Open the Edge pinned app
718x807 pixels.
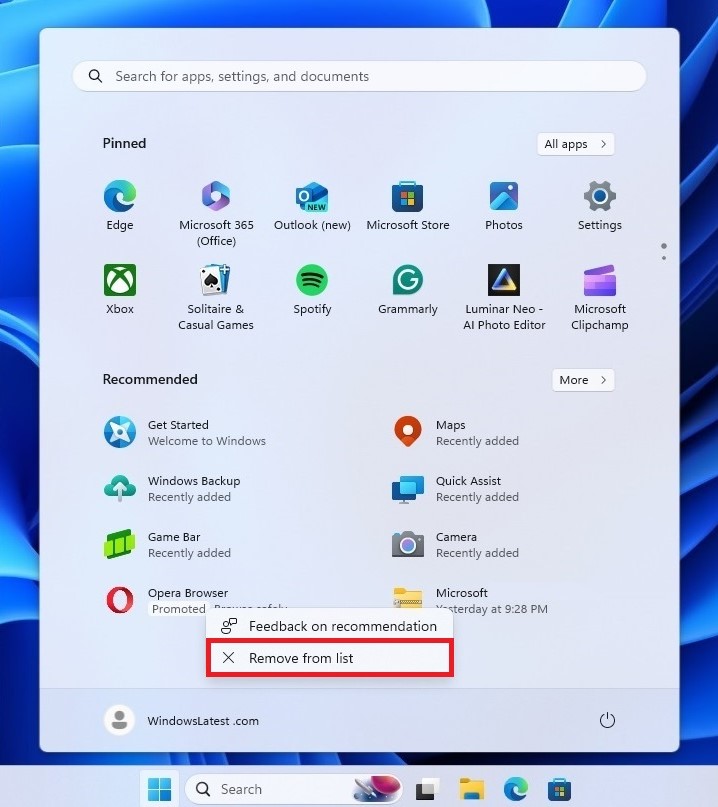point(120,206)
